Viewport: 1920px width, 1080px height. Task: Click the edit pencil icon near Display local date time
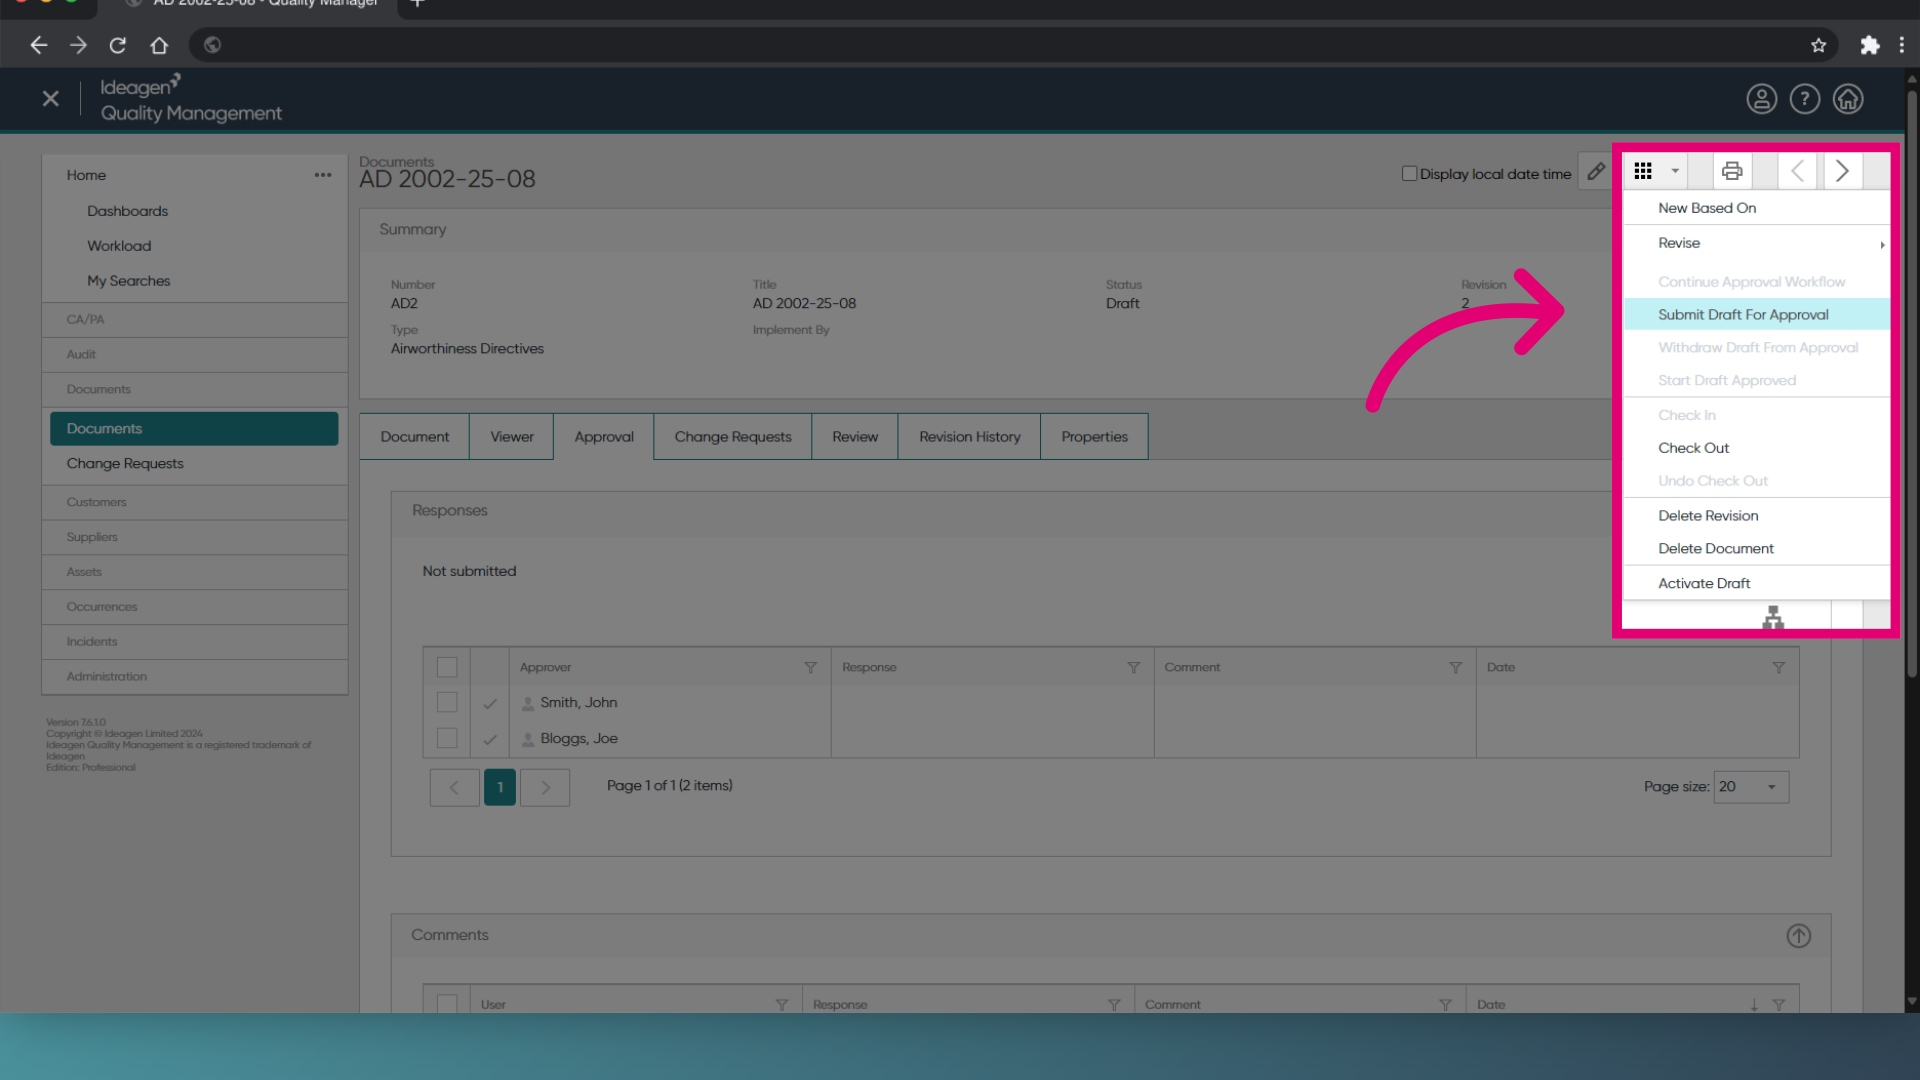pos(1596,171)
